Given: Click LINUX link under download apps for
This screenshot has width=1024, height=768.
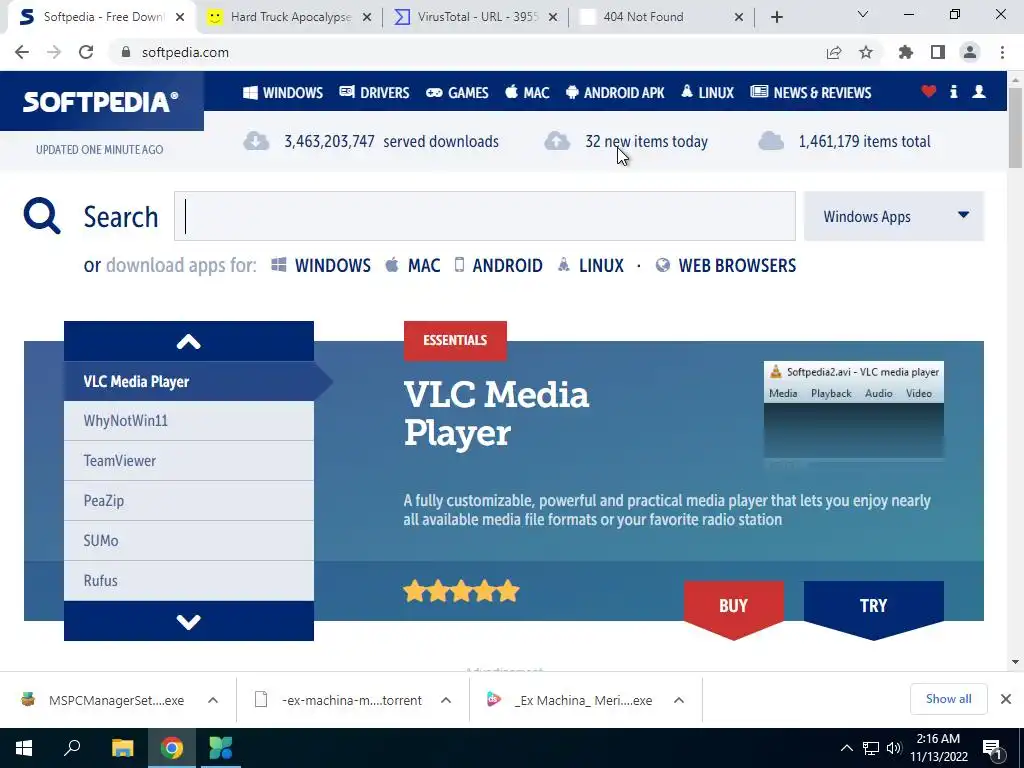Looking at the screenshot, I should (590, 266).
